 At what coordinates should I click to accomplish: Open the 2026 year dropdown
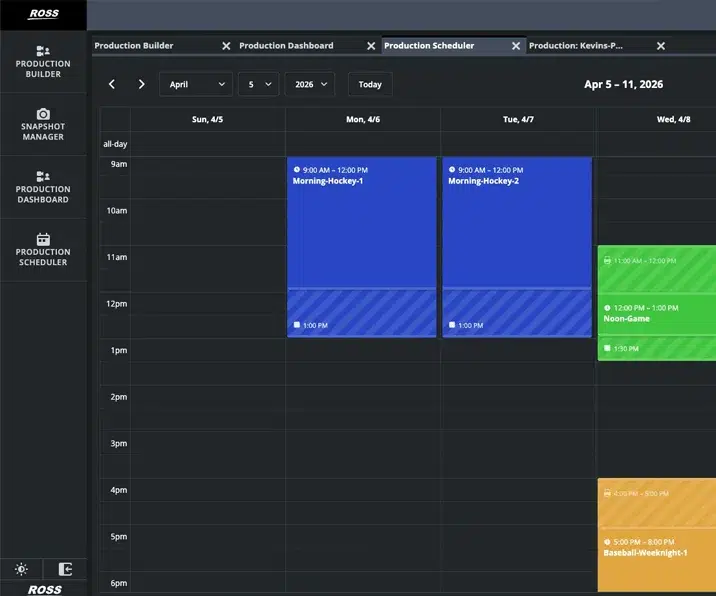tap(310, 84)
